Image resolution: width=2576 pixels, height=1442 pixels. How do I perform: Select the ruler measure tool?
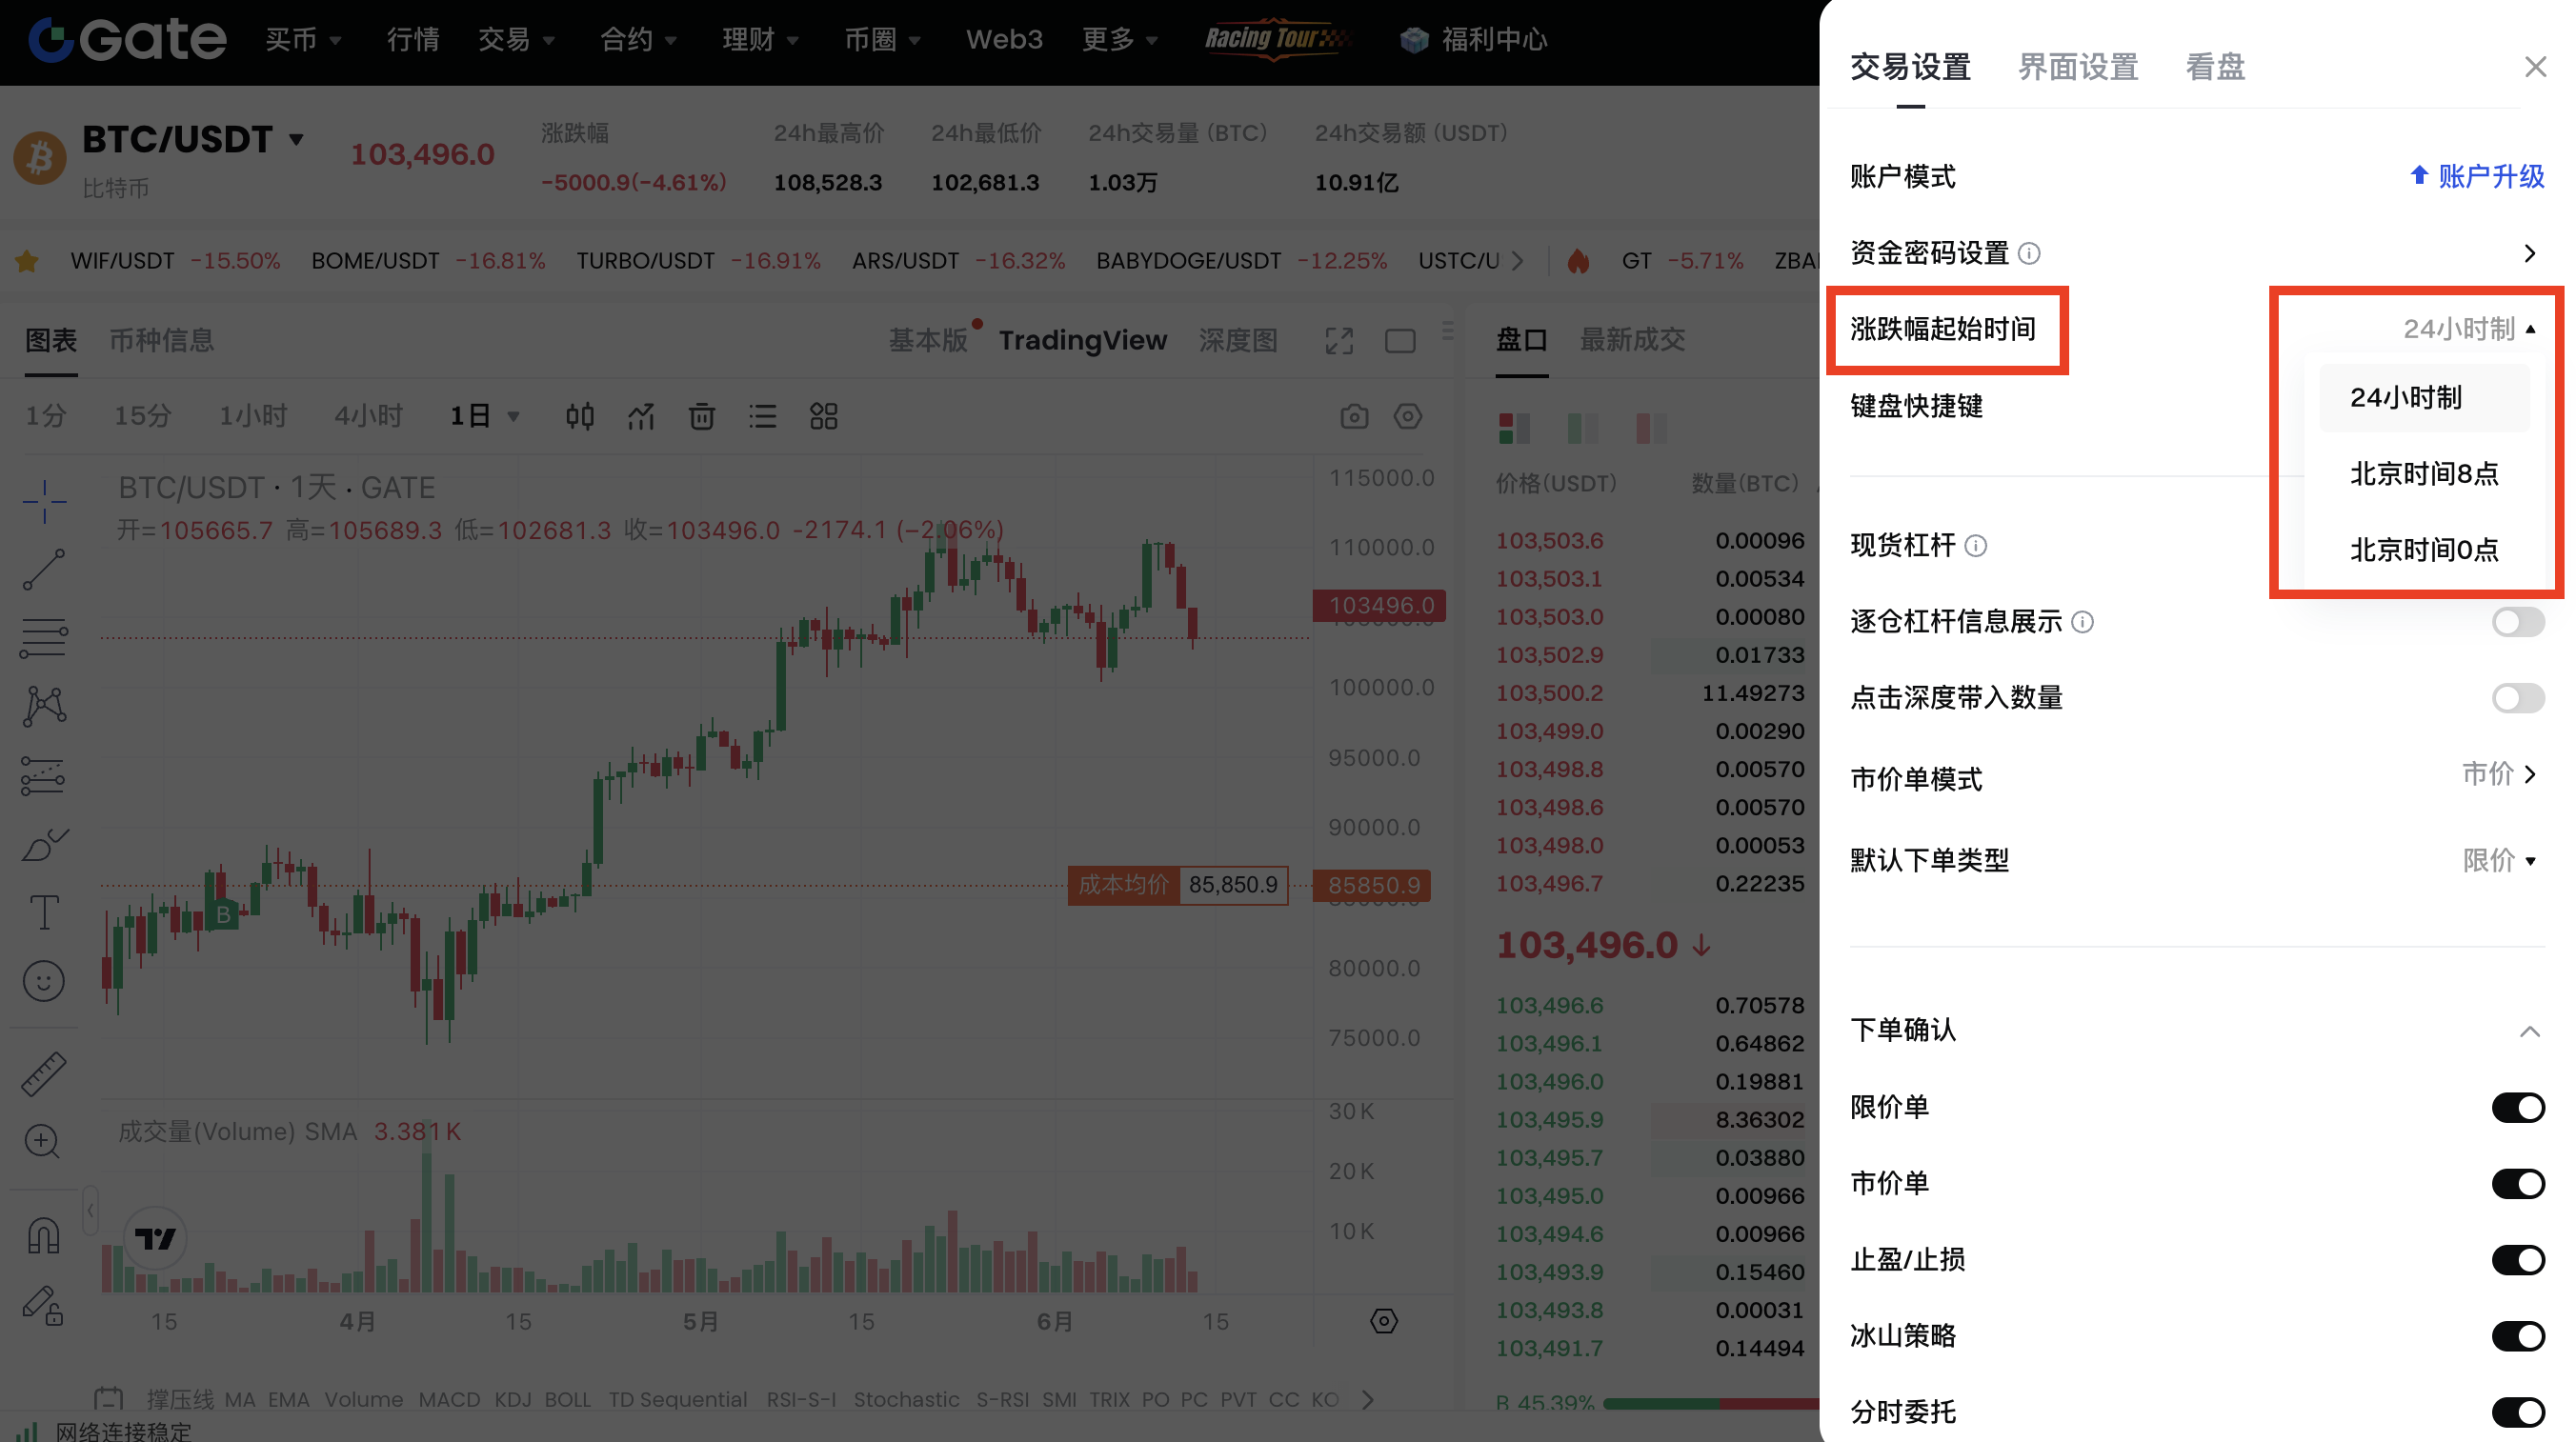click(43, 1074)
